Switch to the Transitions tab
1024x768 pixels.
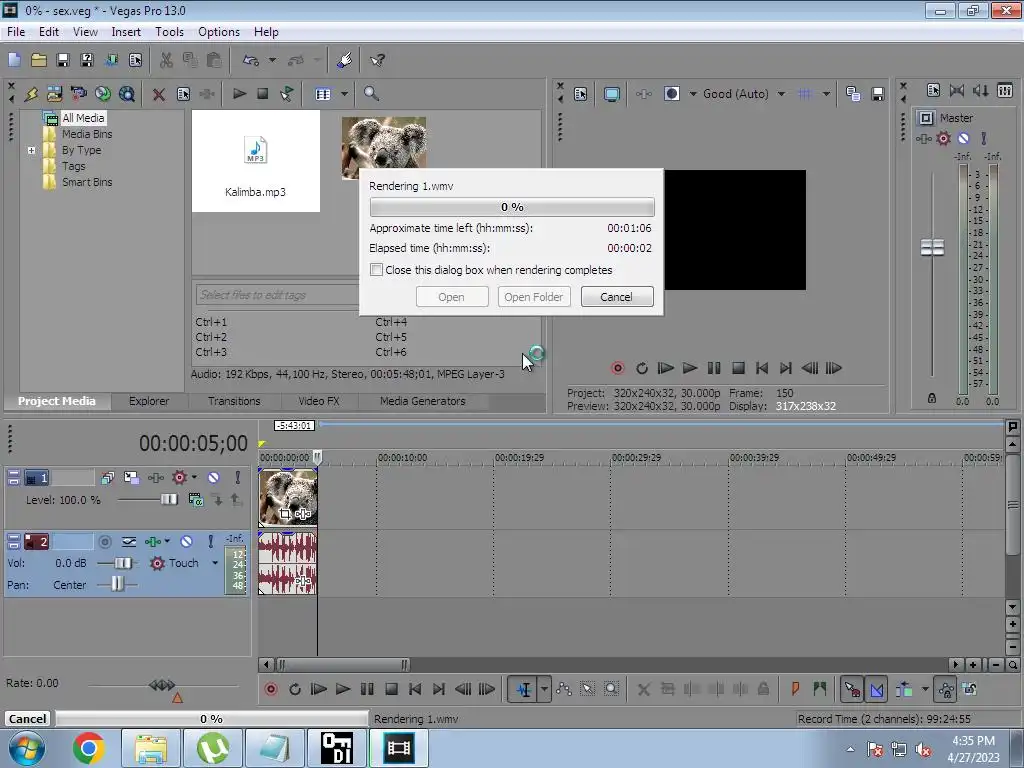pyautogui.click(x=234, y=401)
